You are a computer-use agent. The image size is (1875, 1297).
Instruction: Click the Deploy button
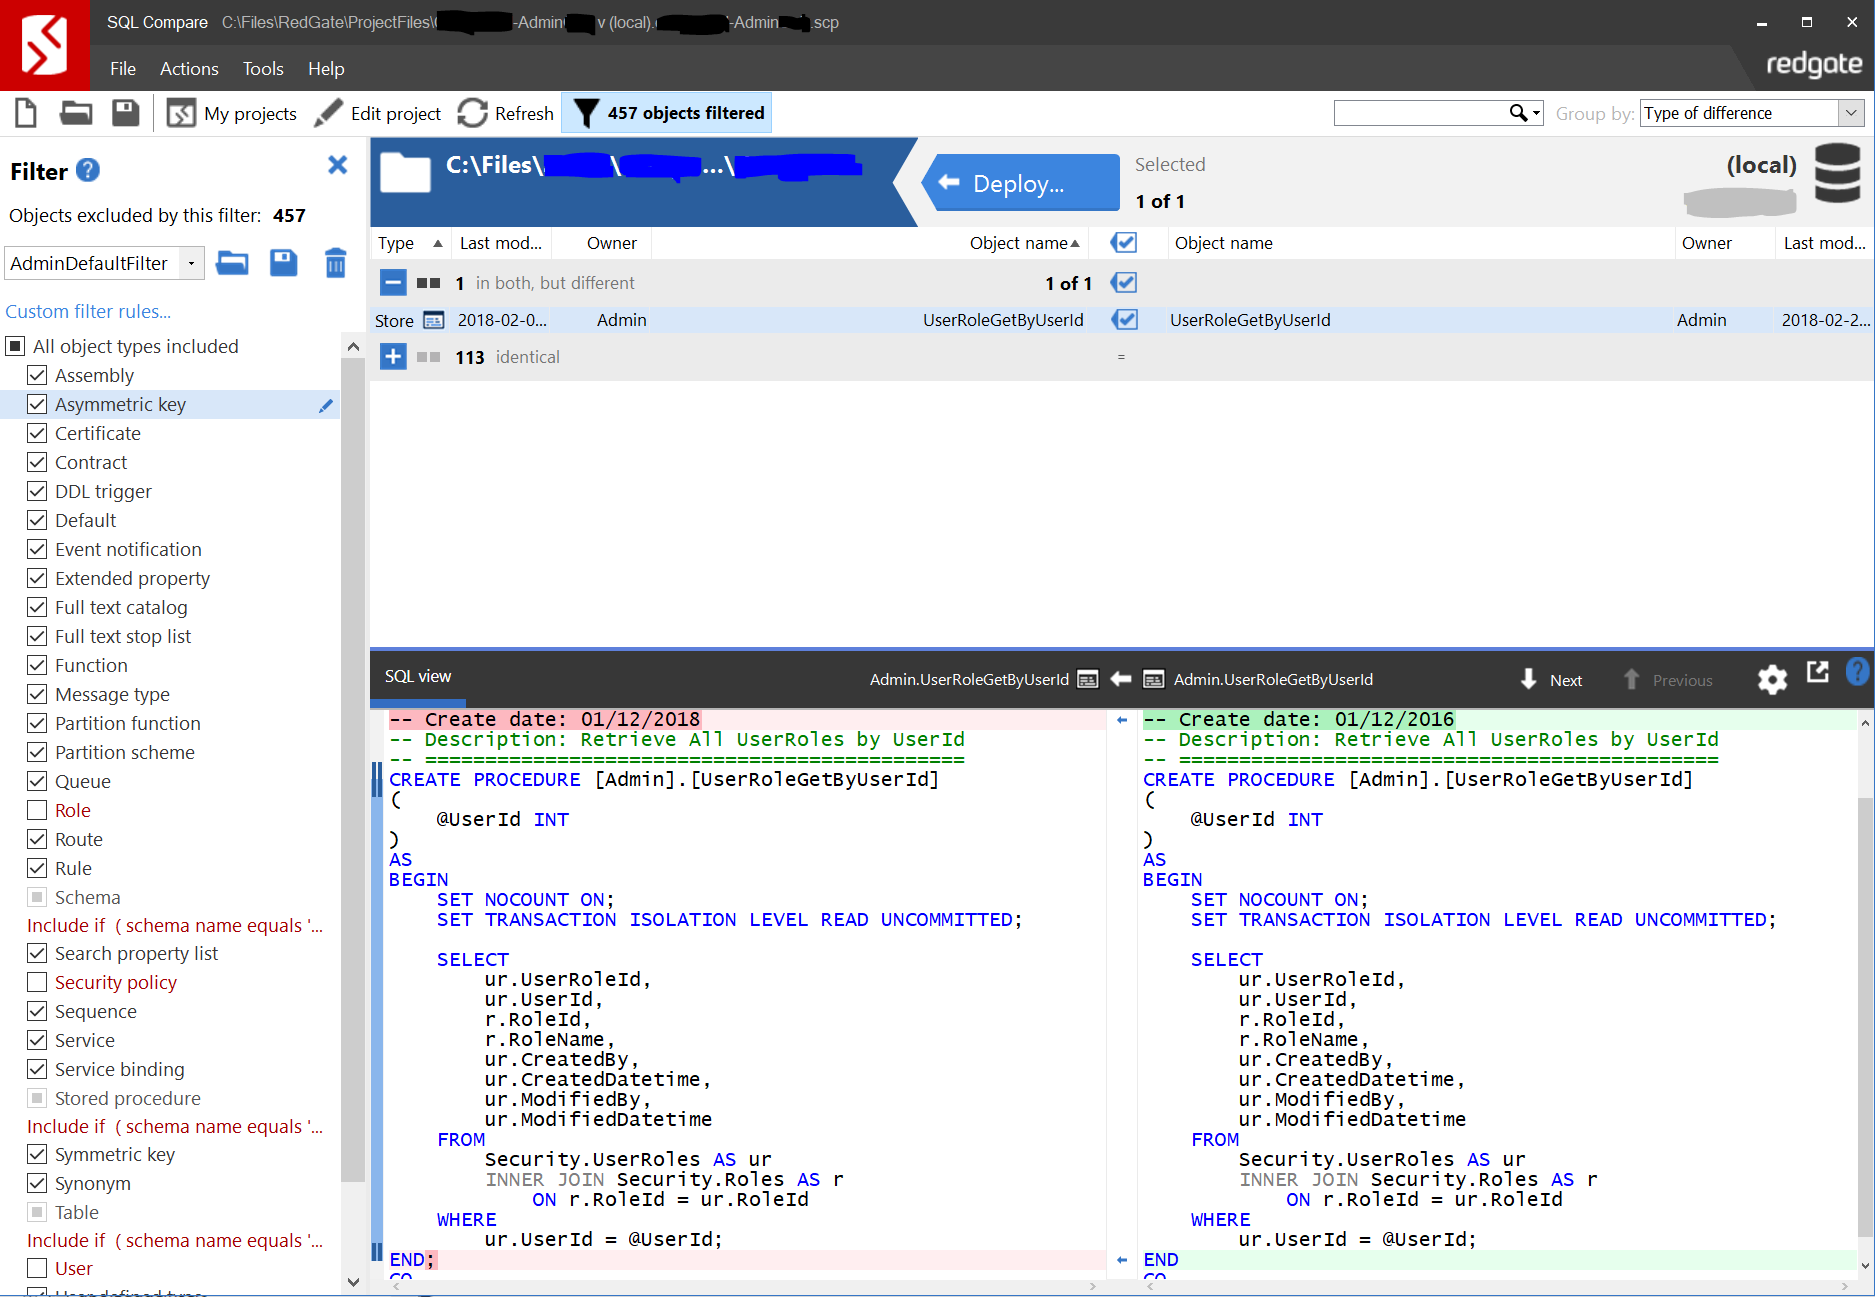pyautogui.click(x=1020, y=183)
